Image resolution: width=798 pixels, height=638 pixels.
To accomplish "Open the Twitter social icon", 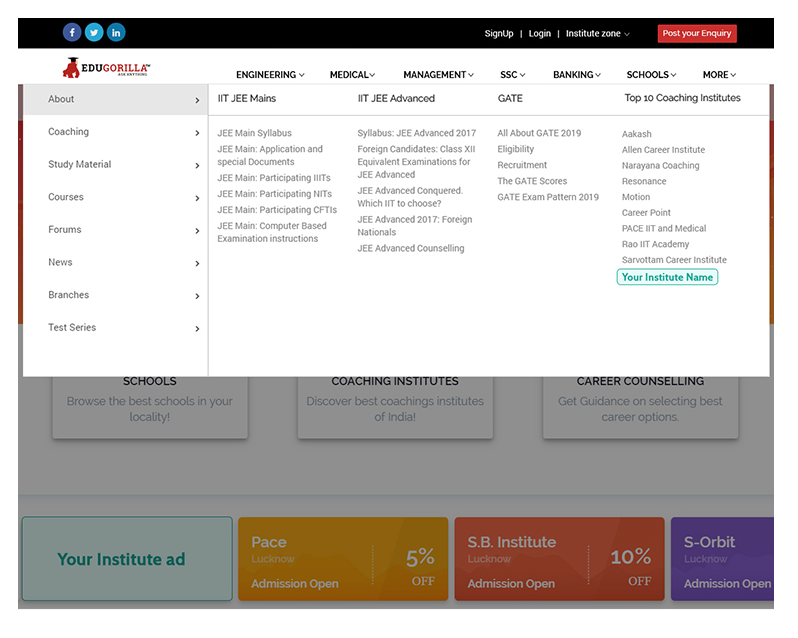I will (x=94, y=33).
